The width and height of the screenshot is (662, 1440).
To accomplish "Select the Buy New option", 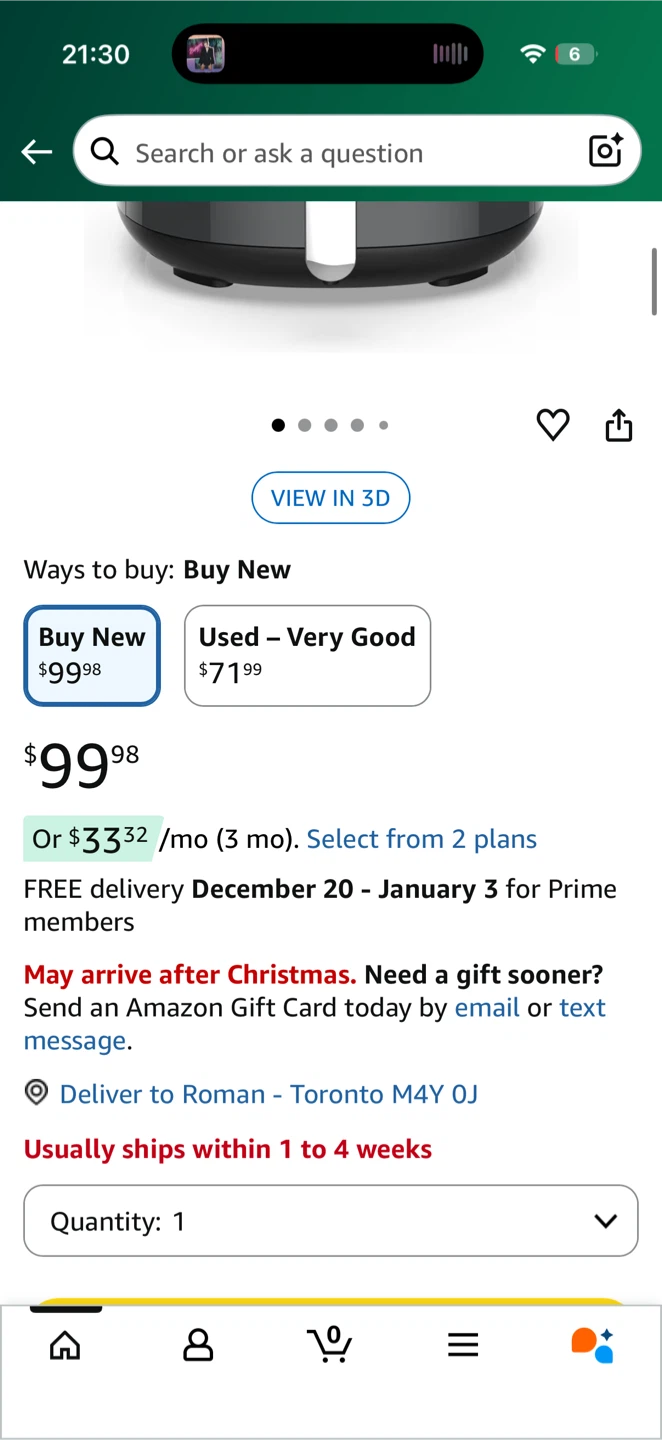I will click(92, 656).
